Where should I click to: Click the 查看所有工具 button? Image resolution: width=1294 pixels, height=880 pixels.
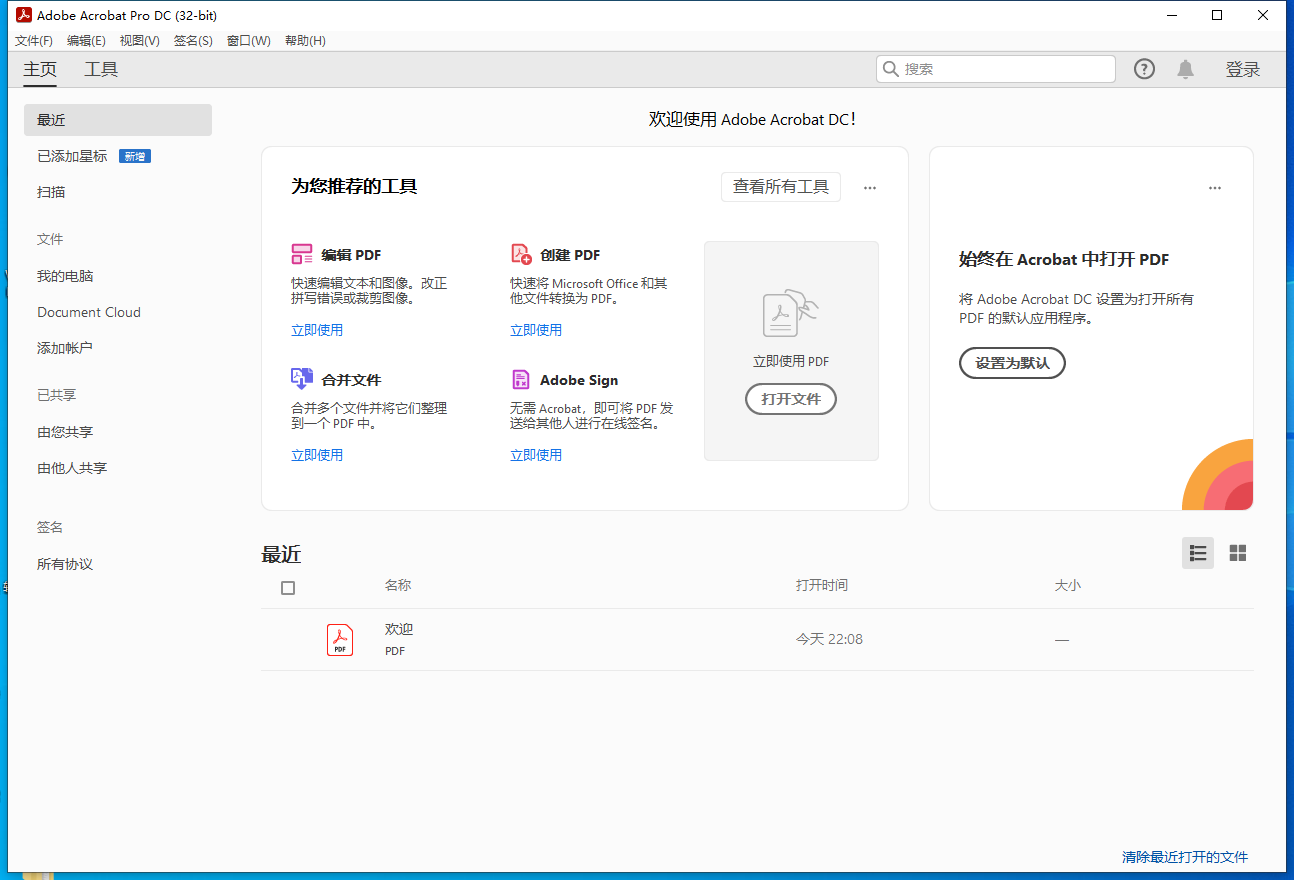tap(781, 187)
